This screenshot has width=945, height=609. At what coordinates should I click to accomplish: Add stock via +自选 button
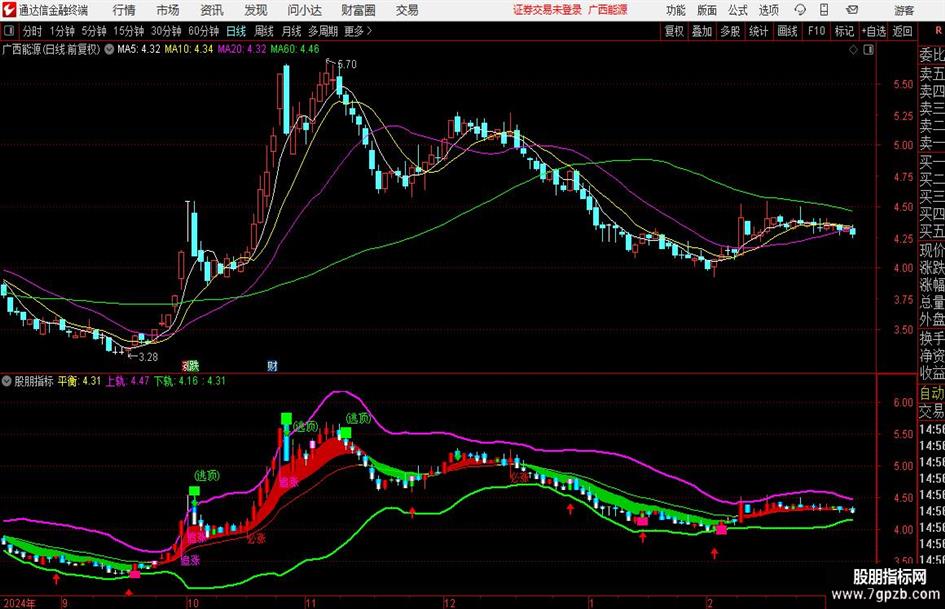873,31
